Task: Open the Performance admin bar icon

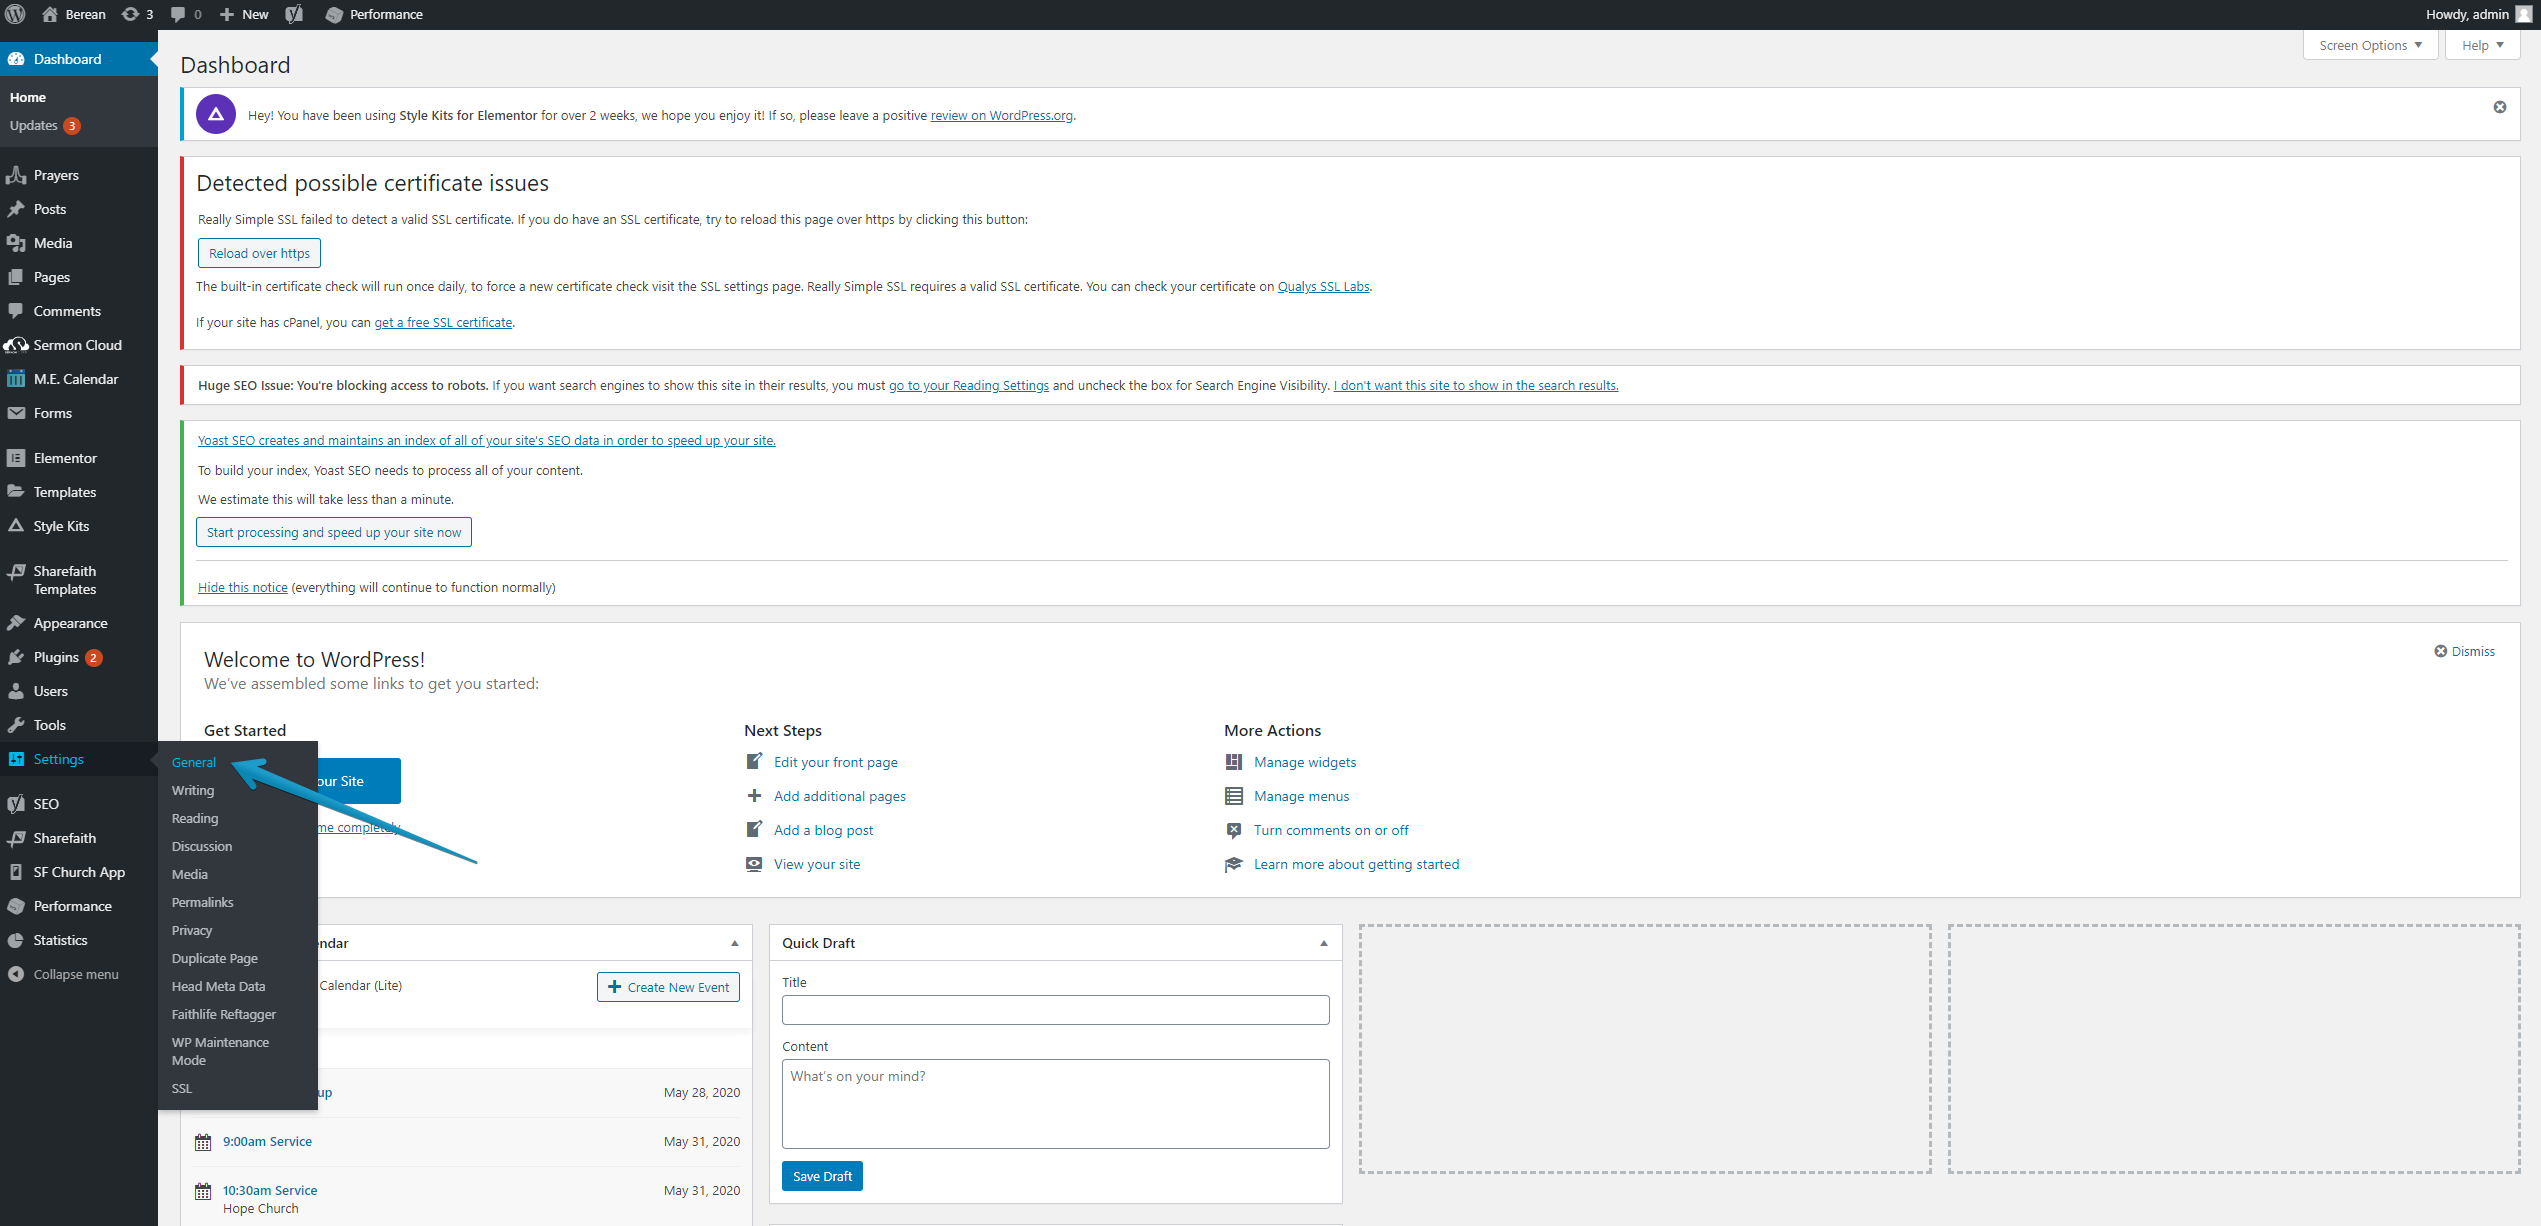Action: click(x=334, y=14)
